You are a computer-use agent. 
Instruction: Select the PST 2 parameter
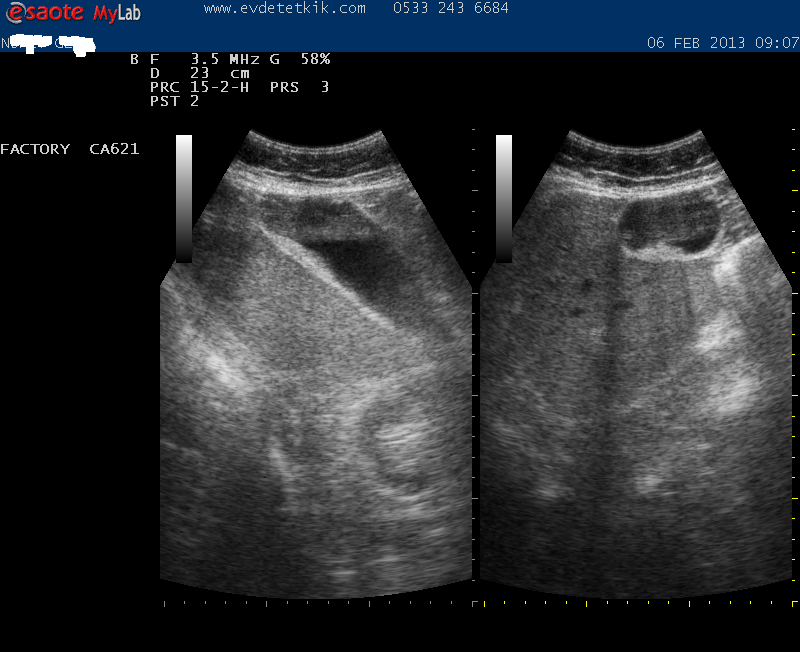click(174, 101)
